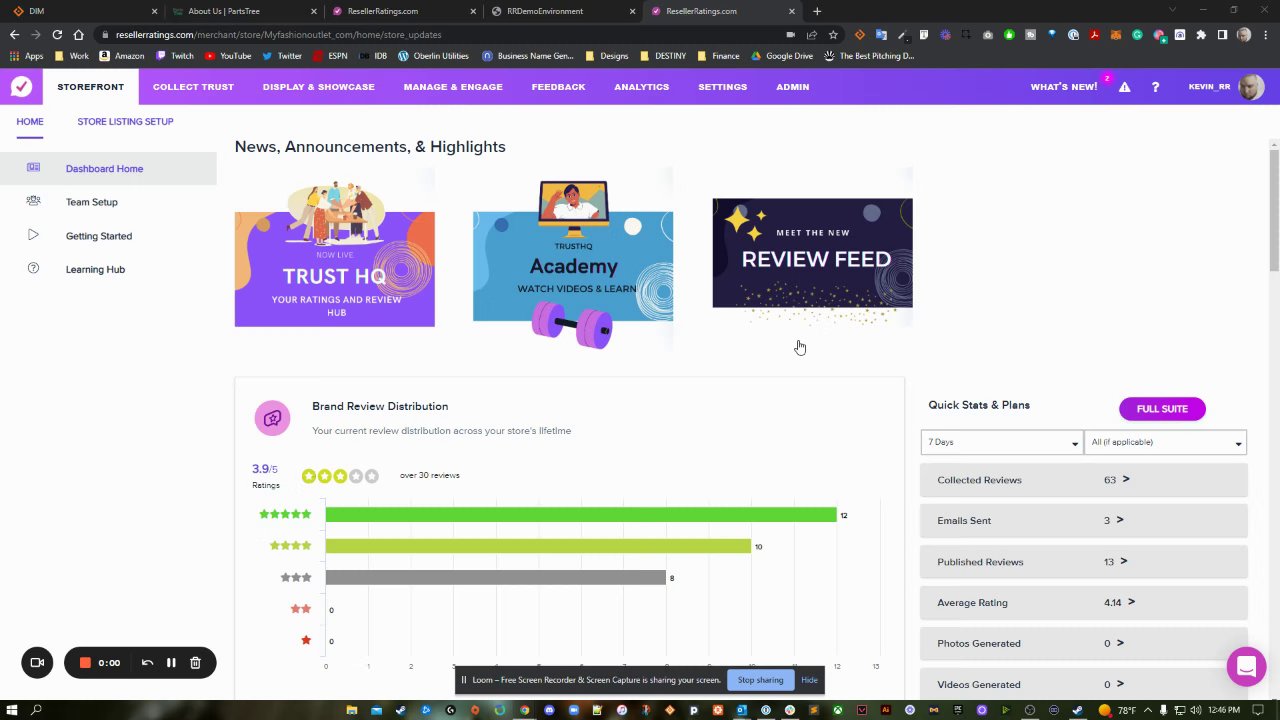This screenshot has width=1280, height=720.
Task: Open the Chrome extensions puzzle icon
Action: point(1201,34)
